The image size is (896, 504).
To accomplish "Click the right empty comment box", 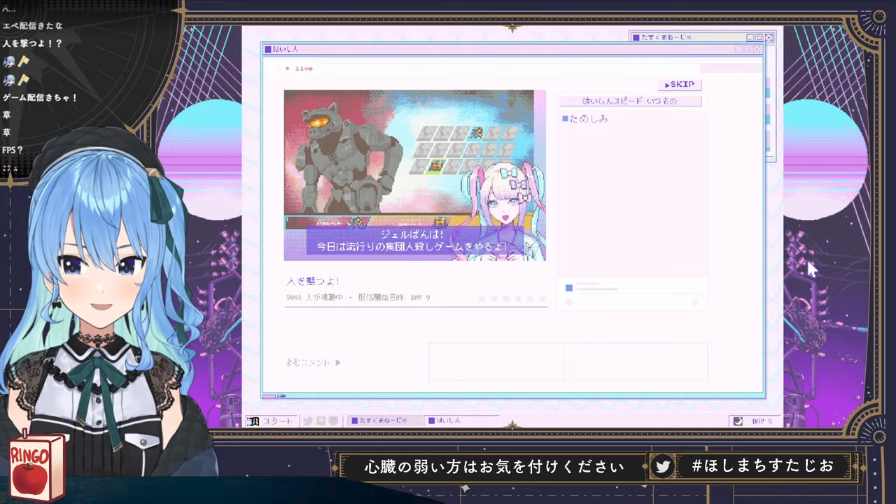I will [639, 361].
